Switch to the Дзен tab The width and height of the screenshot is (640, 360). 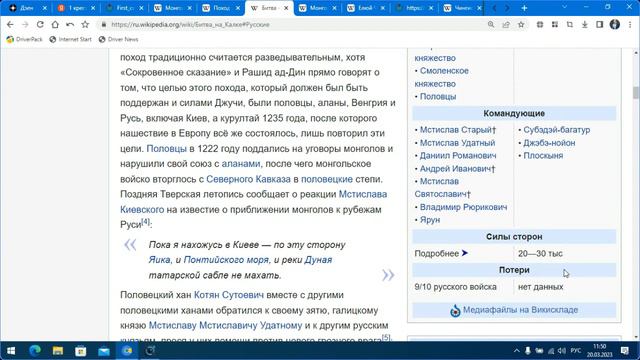click(26, 8)
